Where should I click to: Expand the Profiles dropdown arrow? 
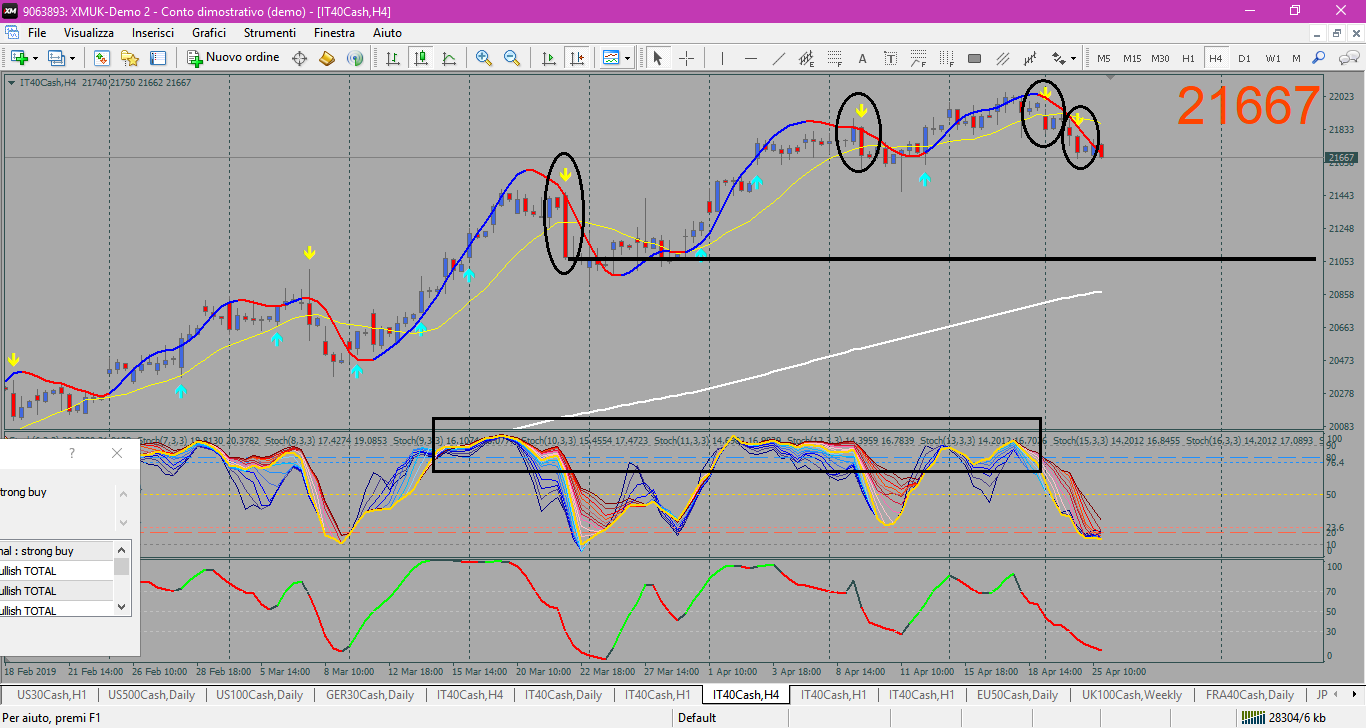pos(72,58)
